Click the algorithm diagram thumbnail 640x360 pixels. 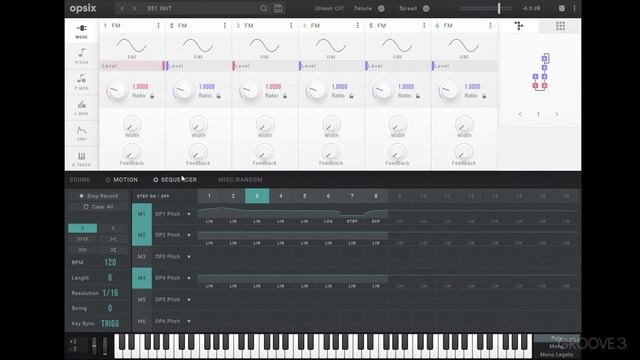coord(540,72)
